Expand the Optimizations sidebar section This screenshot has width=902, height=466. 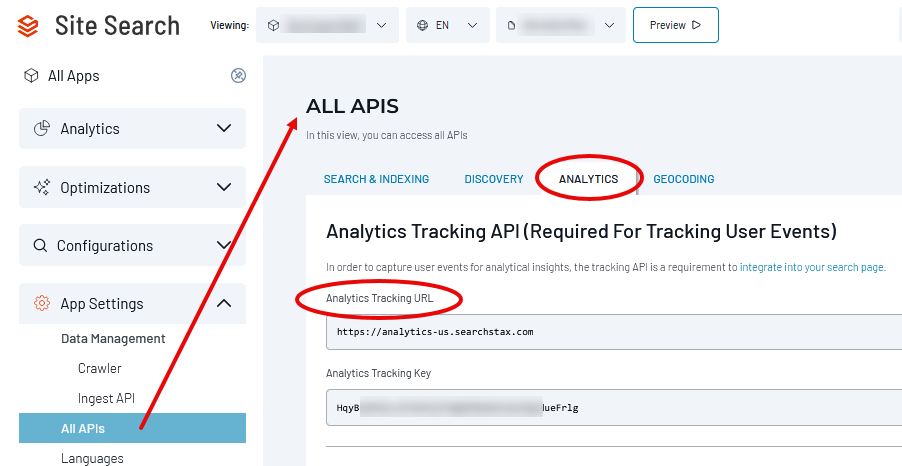point(132,187)
